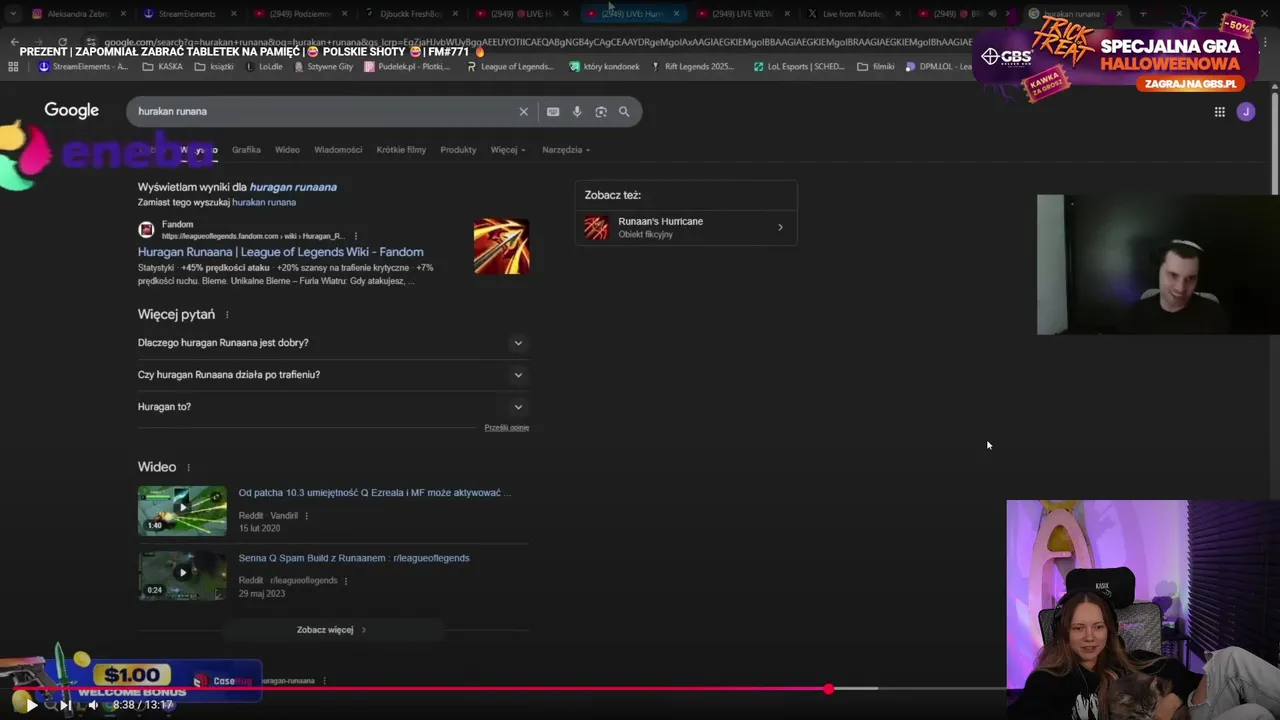
Task: Open options for the Reddit Vandiril video
Action: pos(306,516)
